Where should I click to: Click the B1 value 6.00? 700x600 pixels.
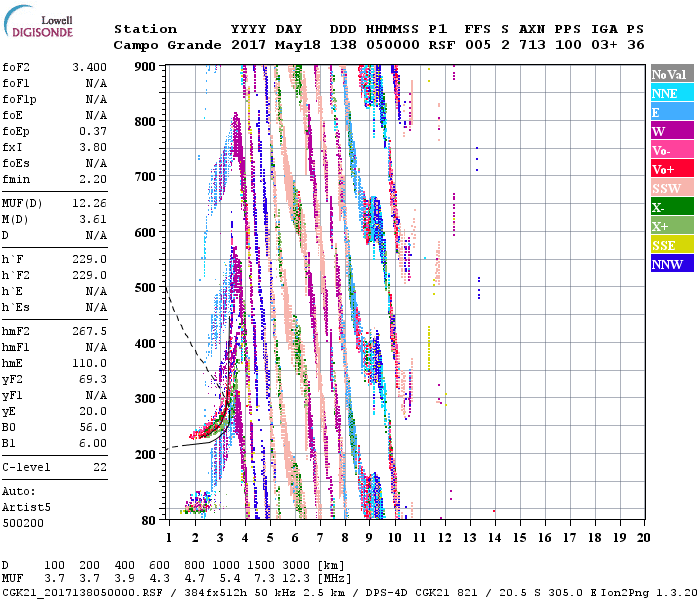(x=93, y=443)
